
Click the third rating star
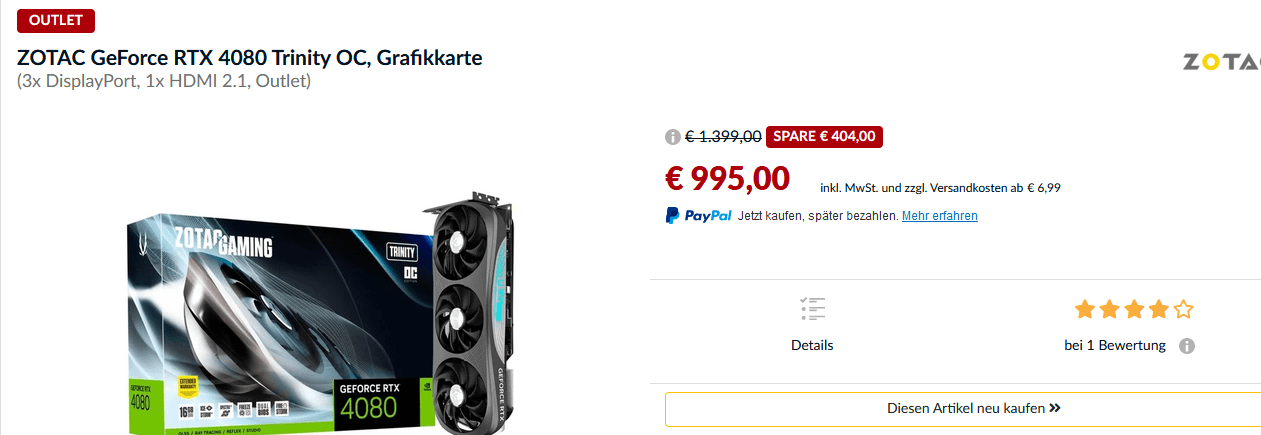[1135, 309]
